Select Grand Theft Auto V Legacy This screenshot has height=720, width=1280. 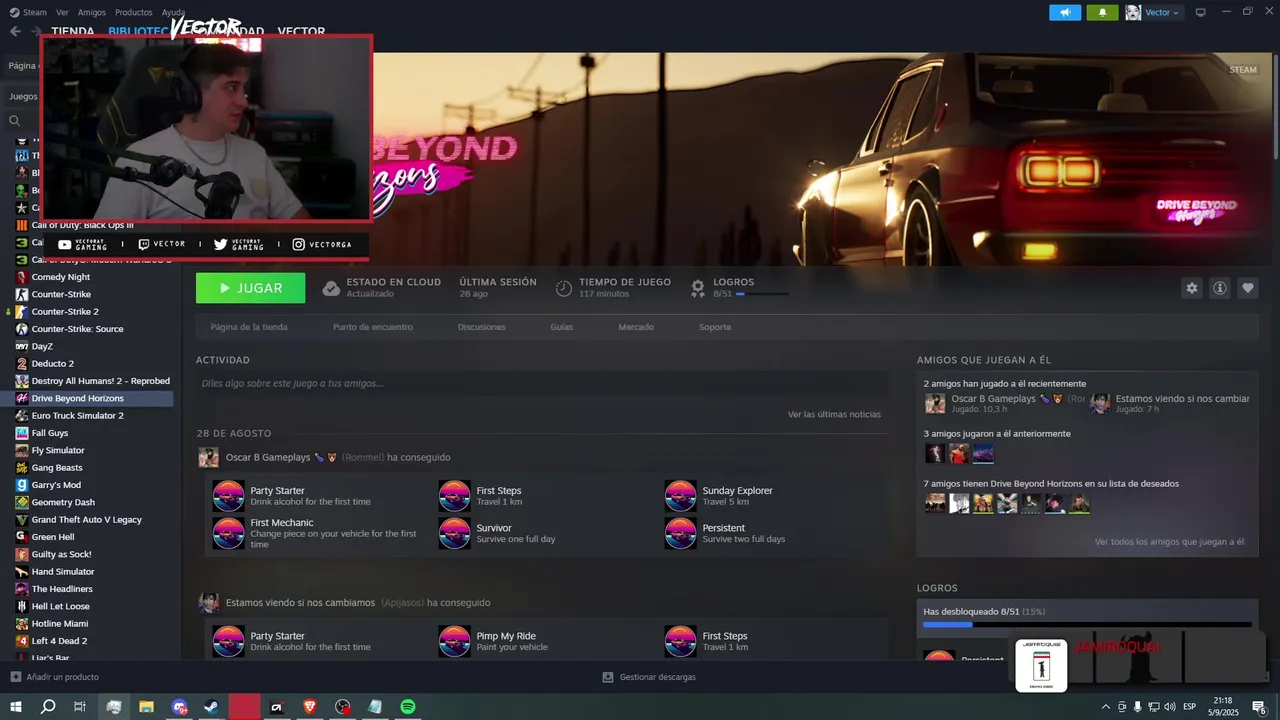pos(86,520)
